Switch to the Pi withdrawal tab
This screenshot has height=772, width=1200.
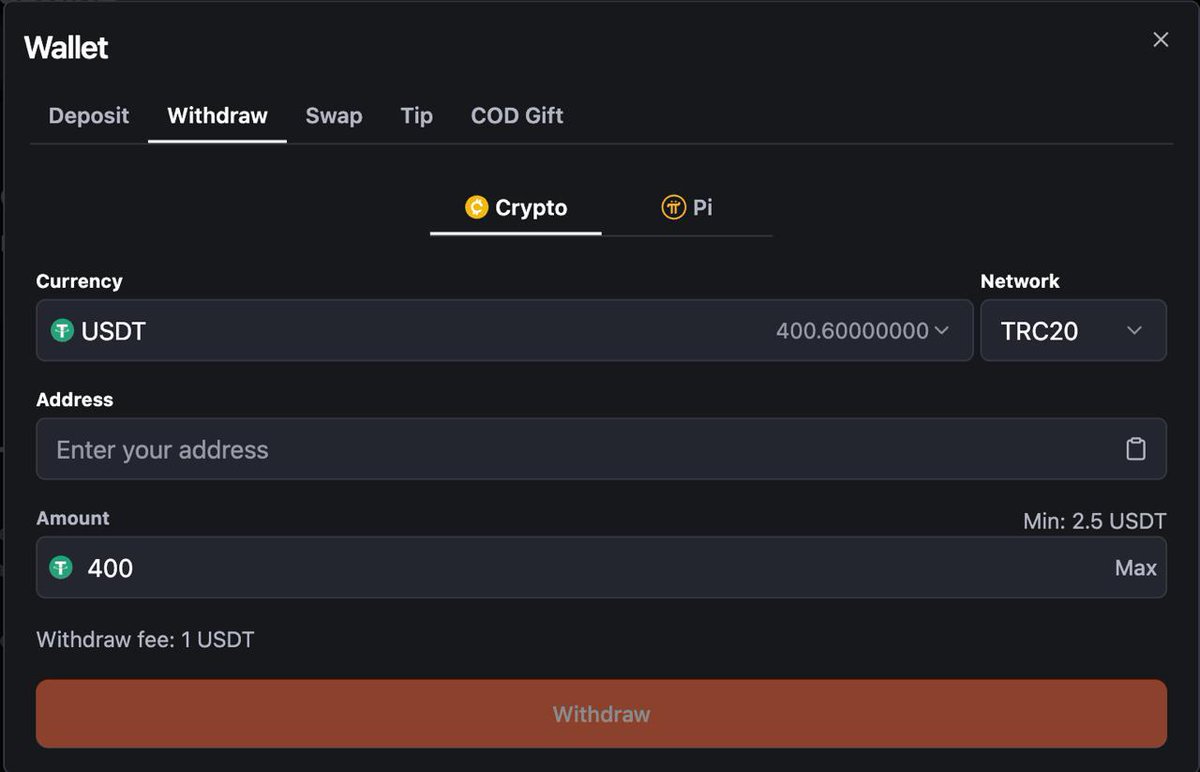[x=687, y=208]
